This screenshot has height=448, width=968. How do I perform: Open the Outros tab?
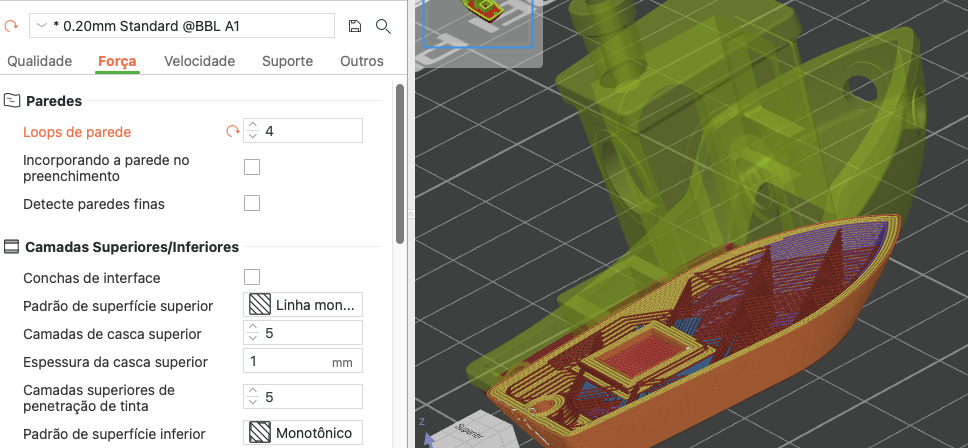tap(362, 61)
